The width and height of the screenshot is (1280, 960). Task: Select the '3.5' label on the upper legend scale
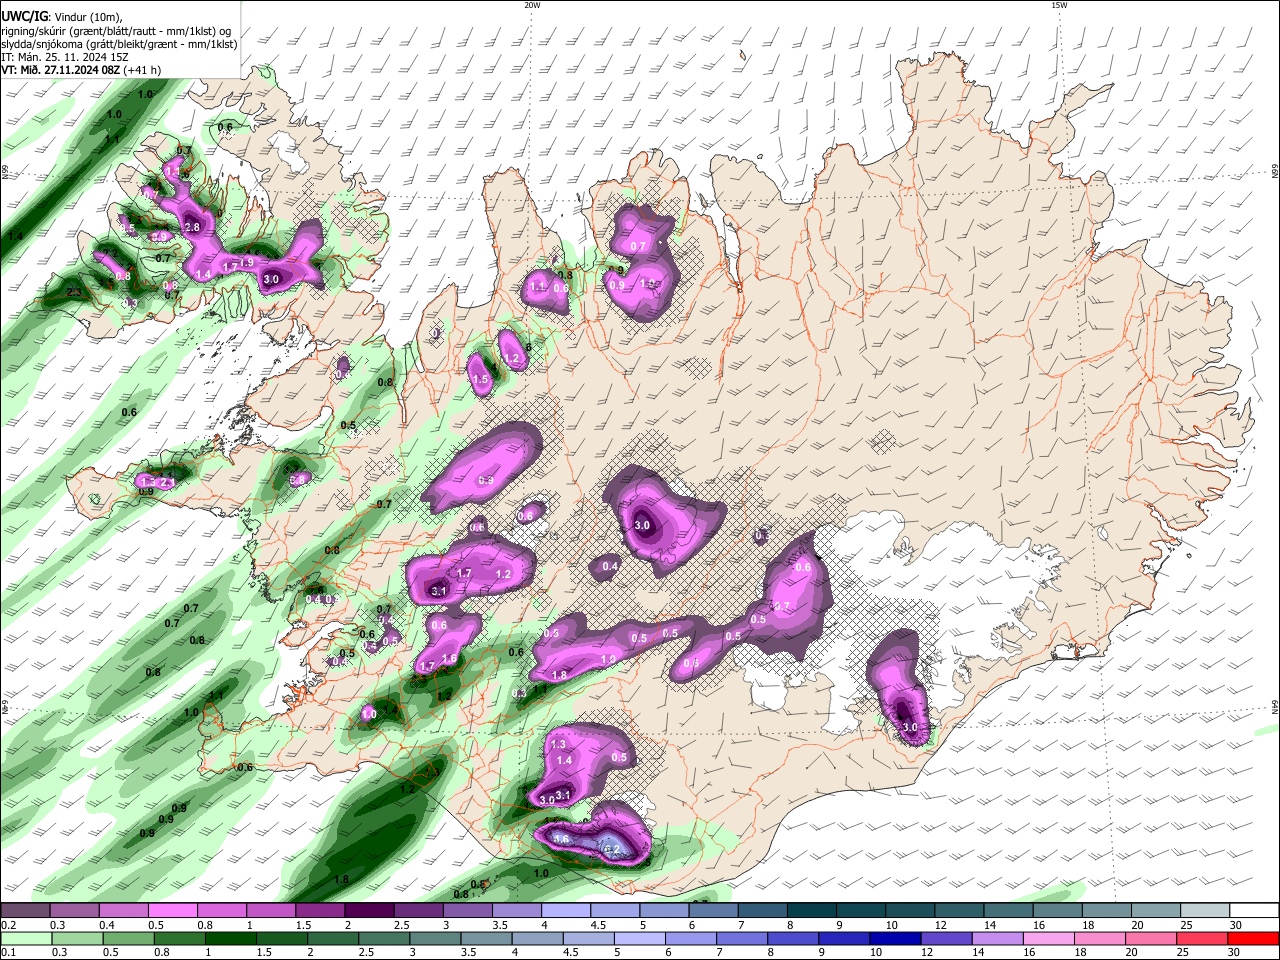point(499,925)
